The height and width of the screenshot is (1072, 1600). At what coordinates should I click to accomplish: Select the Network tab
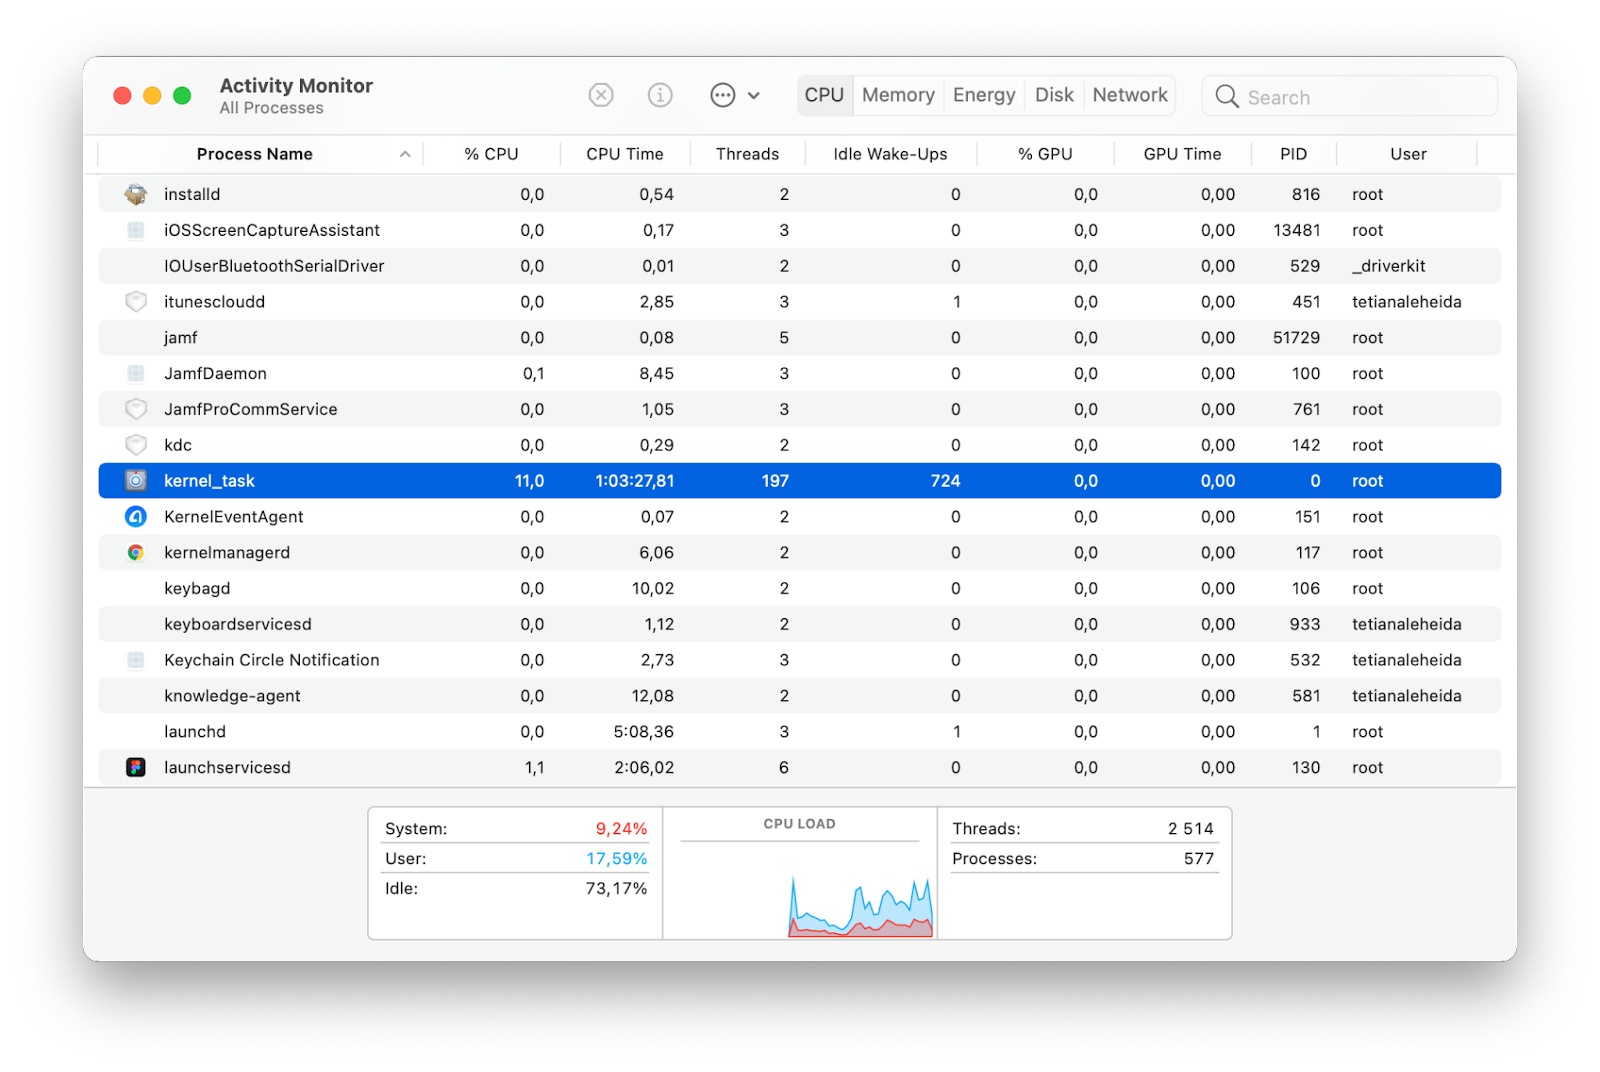(x=1130, y=95)
